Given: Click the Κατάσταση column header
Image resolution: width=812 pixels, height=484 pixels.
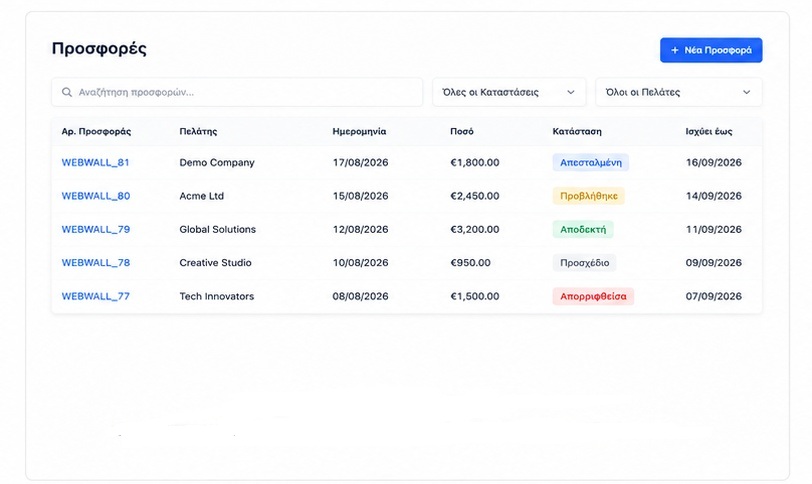Looking at the screenshot, I should (x=577, y=131).
